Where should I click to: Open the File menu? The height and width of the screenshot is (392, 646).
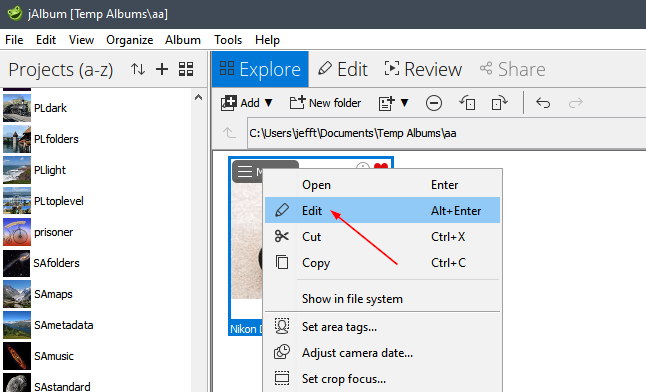[14, 40]
